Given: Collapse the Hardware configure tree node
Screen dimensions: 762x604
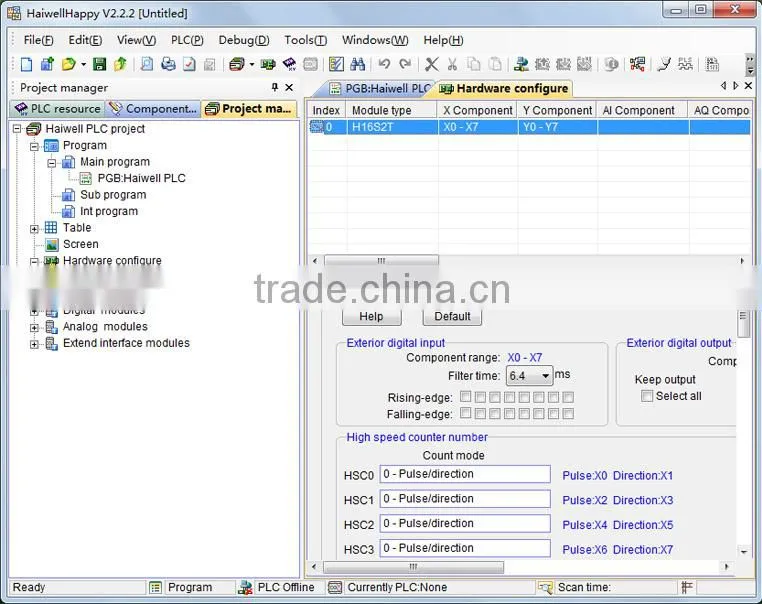Looking at the screenshot, I should coord(35,261).
